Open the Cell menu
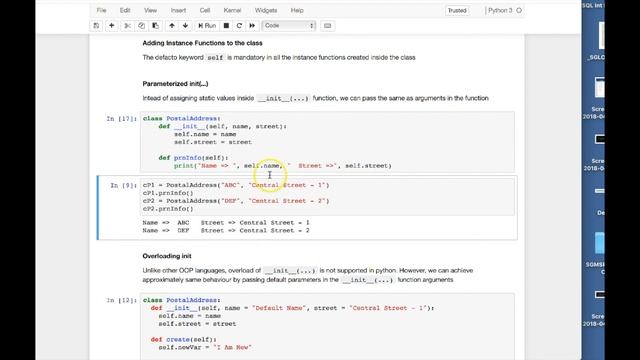This screenshot has height=360, width=640. pyautogui.click(x=205, y=10)
